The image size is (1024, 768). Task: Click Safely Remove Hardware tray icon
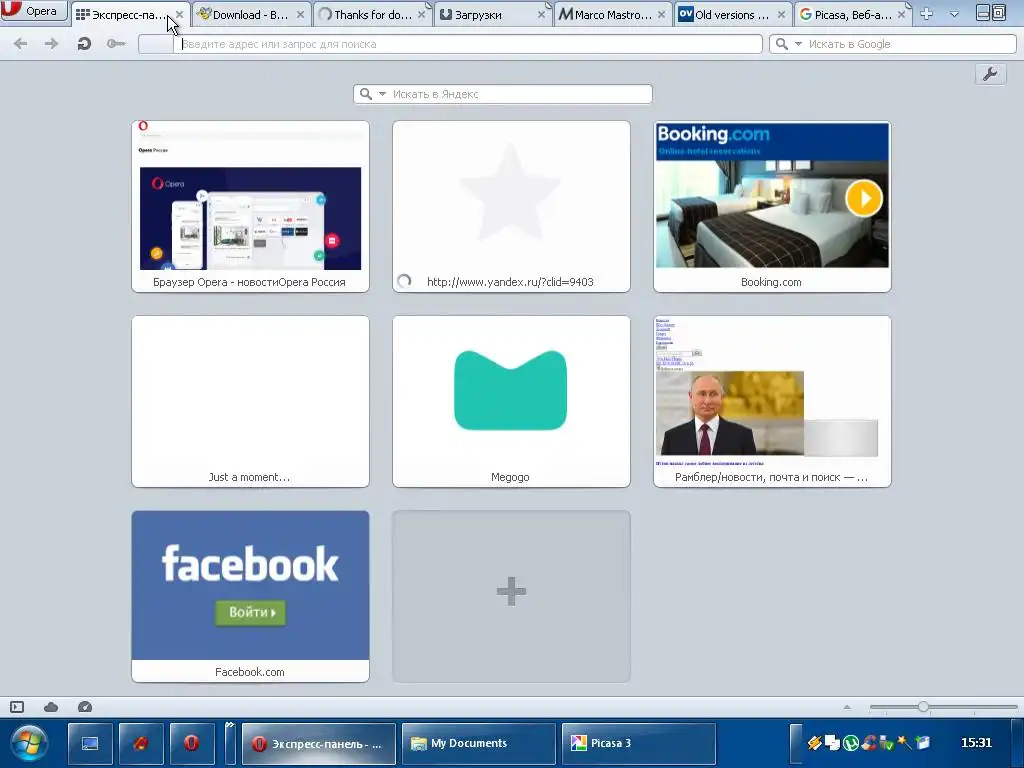tap(886, 743)
